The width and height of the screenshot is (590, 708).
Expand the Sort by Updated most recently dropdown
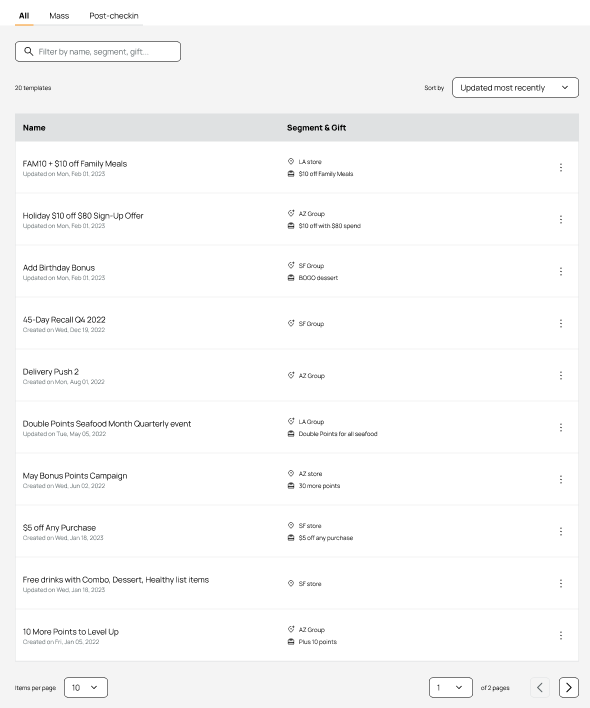tap(515, 88)
